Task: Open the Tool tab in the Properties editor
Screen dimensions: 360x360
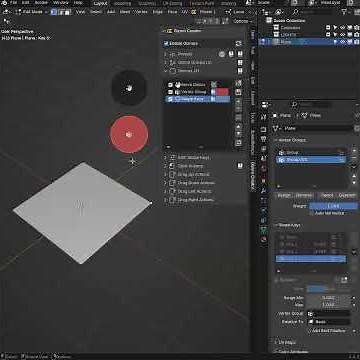Action: click(x=264, y=117)
